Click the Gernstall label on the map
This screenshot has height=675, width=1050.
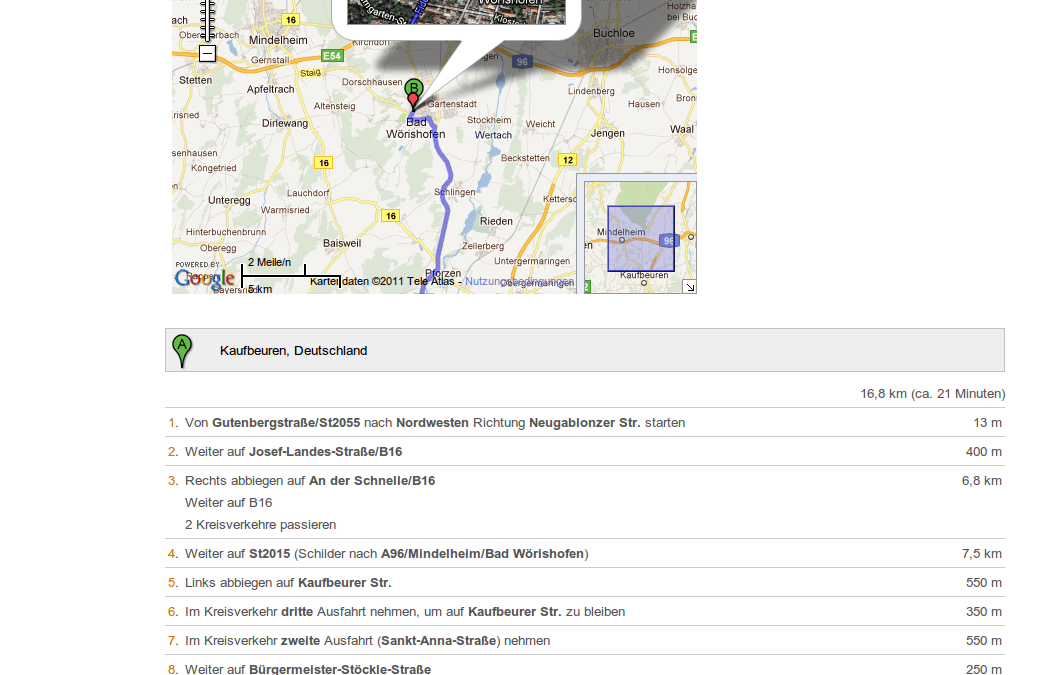coord(270,60)
